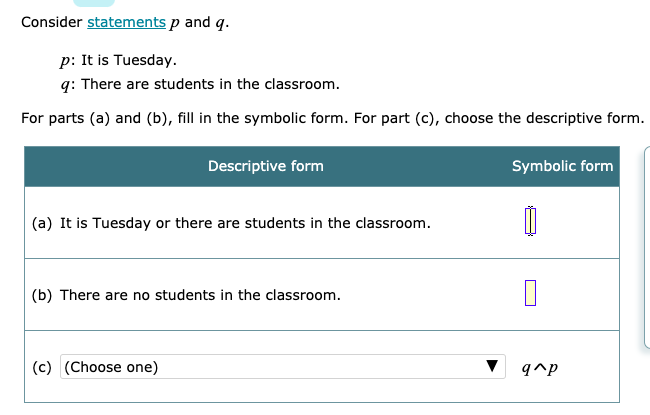The image size is (650, 415).
Task: Click the (a) row label
Action: (42, 222)
